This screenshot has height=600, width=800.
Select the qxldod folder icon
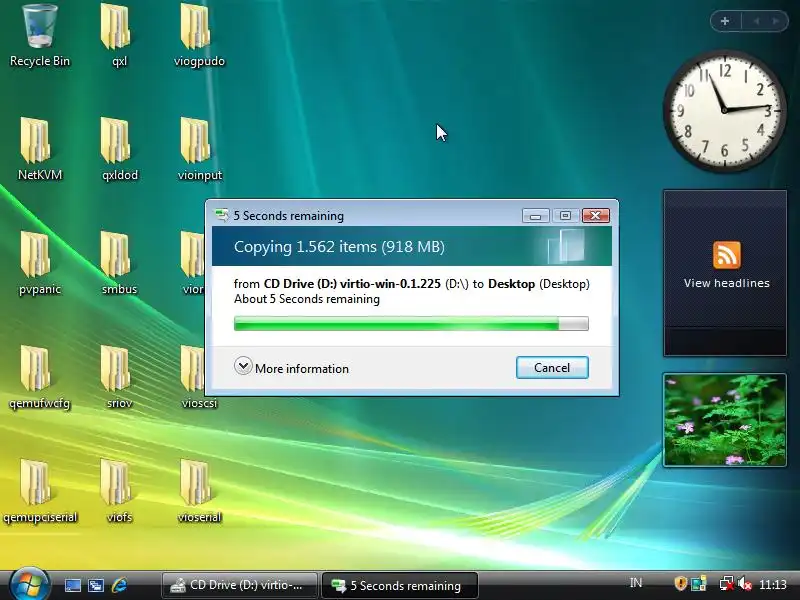coord(119,149)
